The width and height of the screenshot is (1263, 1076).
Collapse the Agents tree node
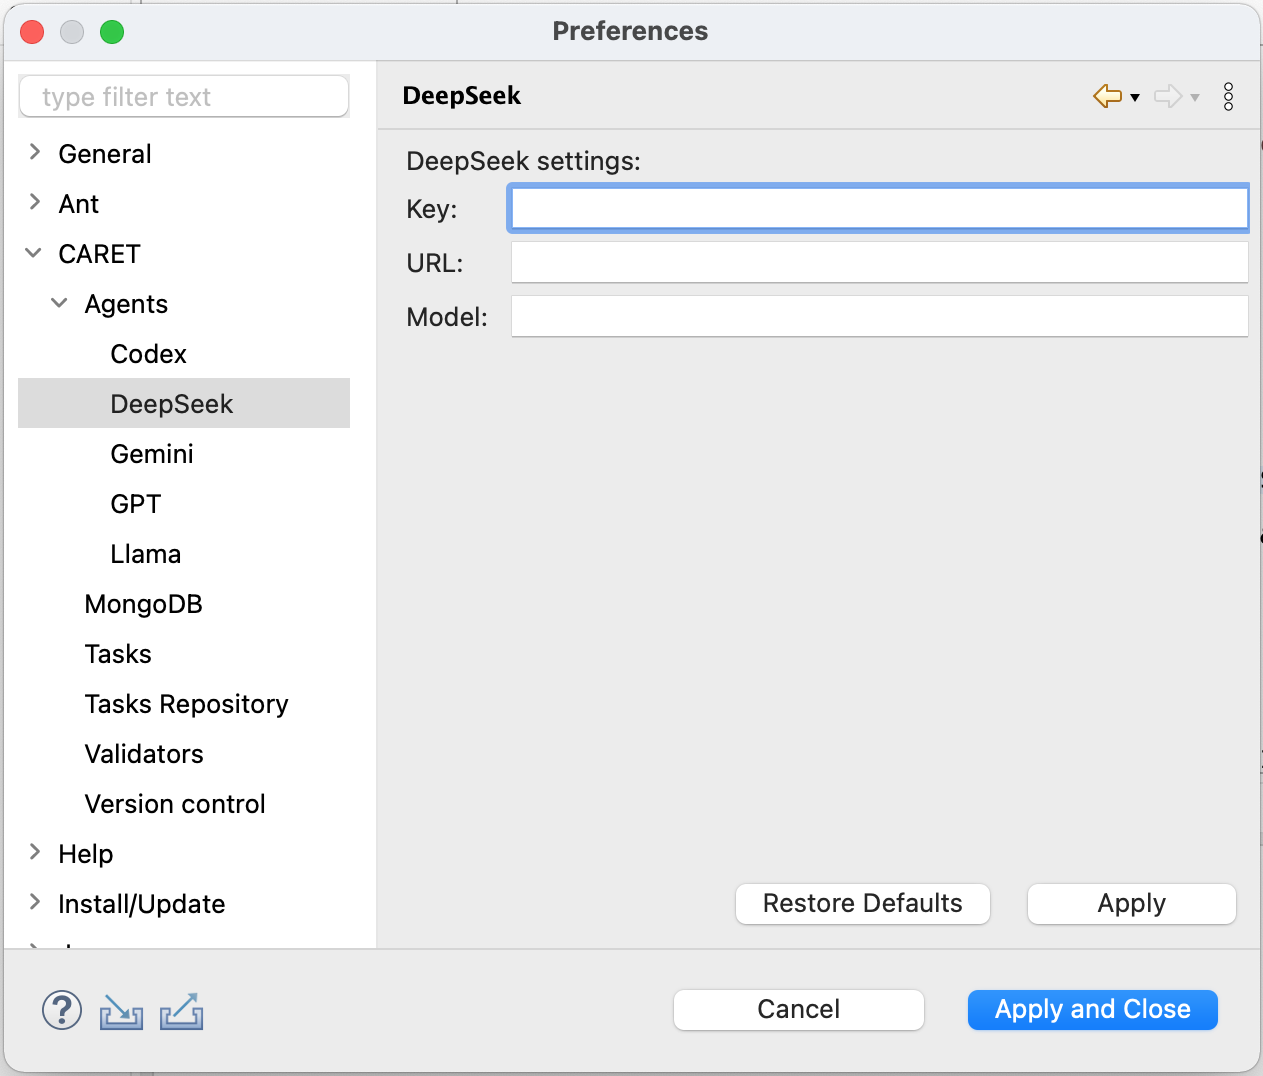(59, 303)
